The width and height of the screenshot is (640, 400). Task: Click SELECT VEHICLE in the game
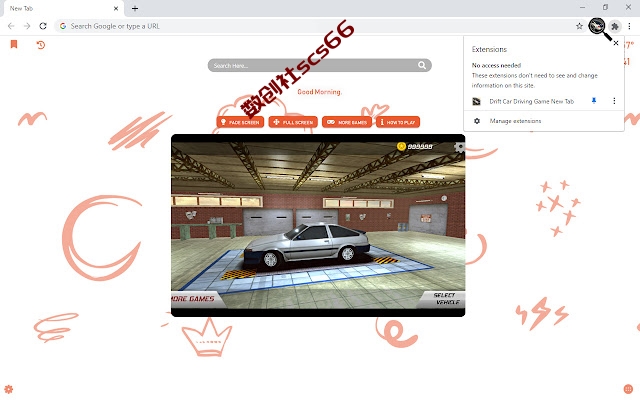pos(446,299)
